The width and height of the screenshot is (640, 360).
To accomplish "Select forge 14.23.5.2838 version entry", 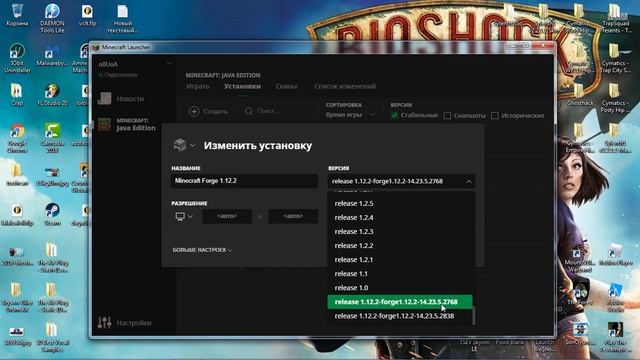I will click(x=400, y=316).
